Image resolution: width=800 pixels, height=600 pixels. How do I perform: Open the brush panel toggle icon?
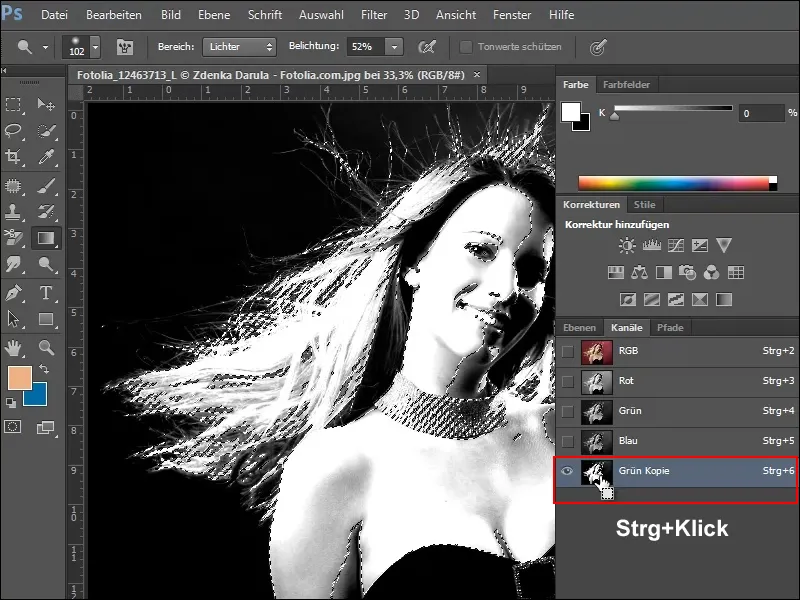(x=124, y=47)
